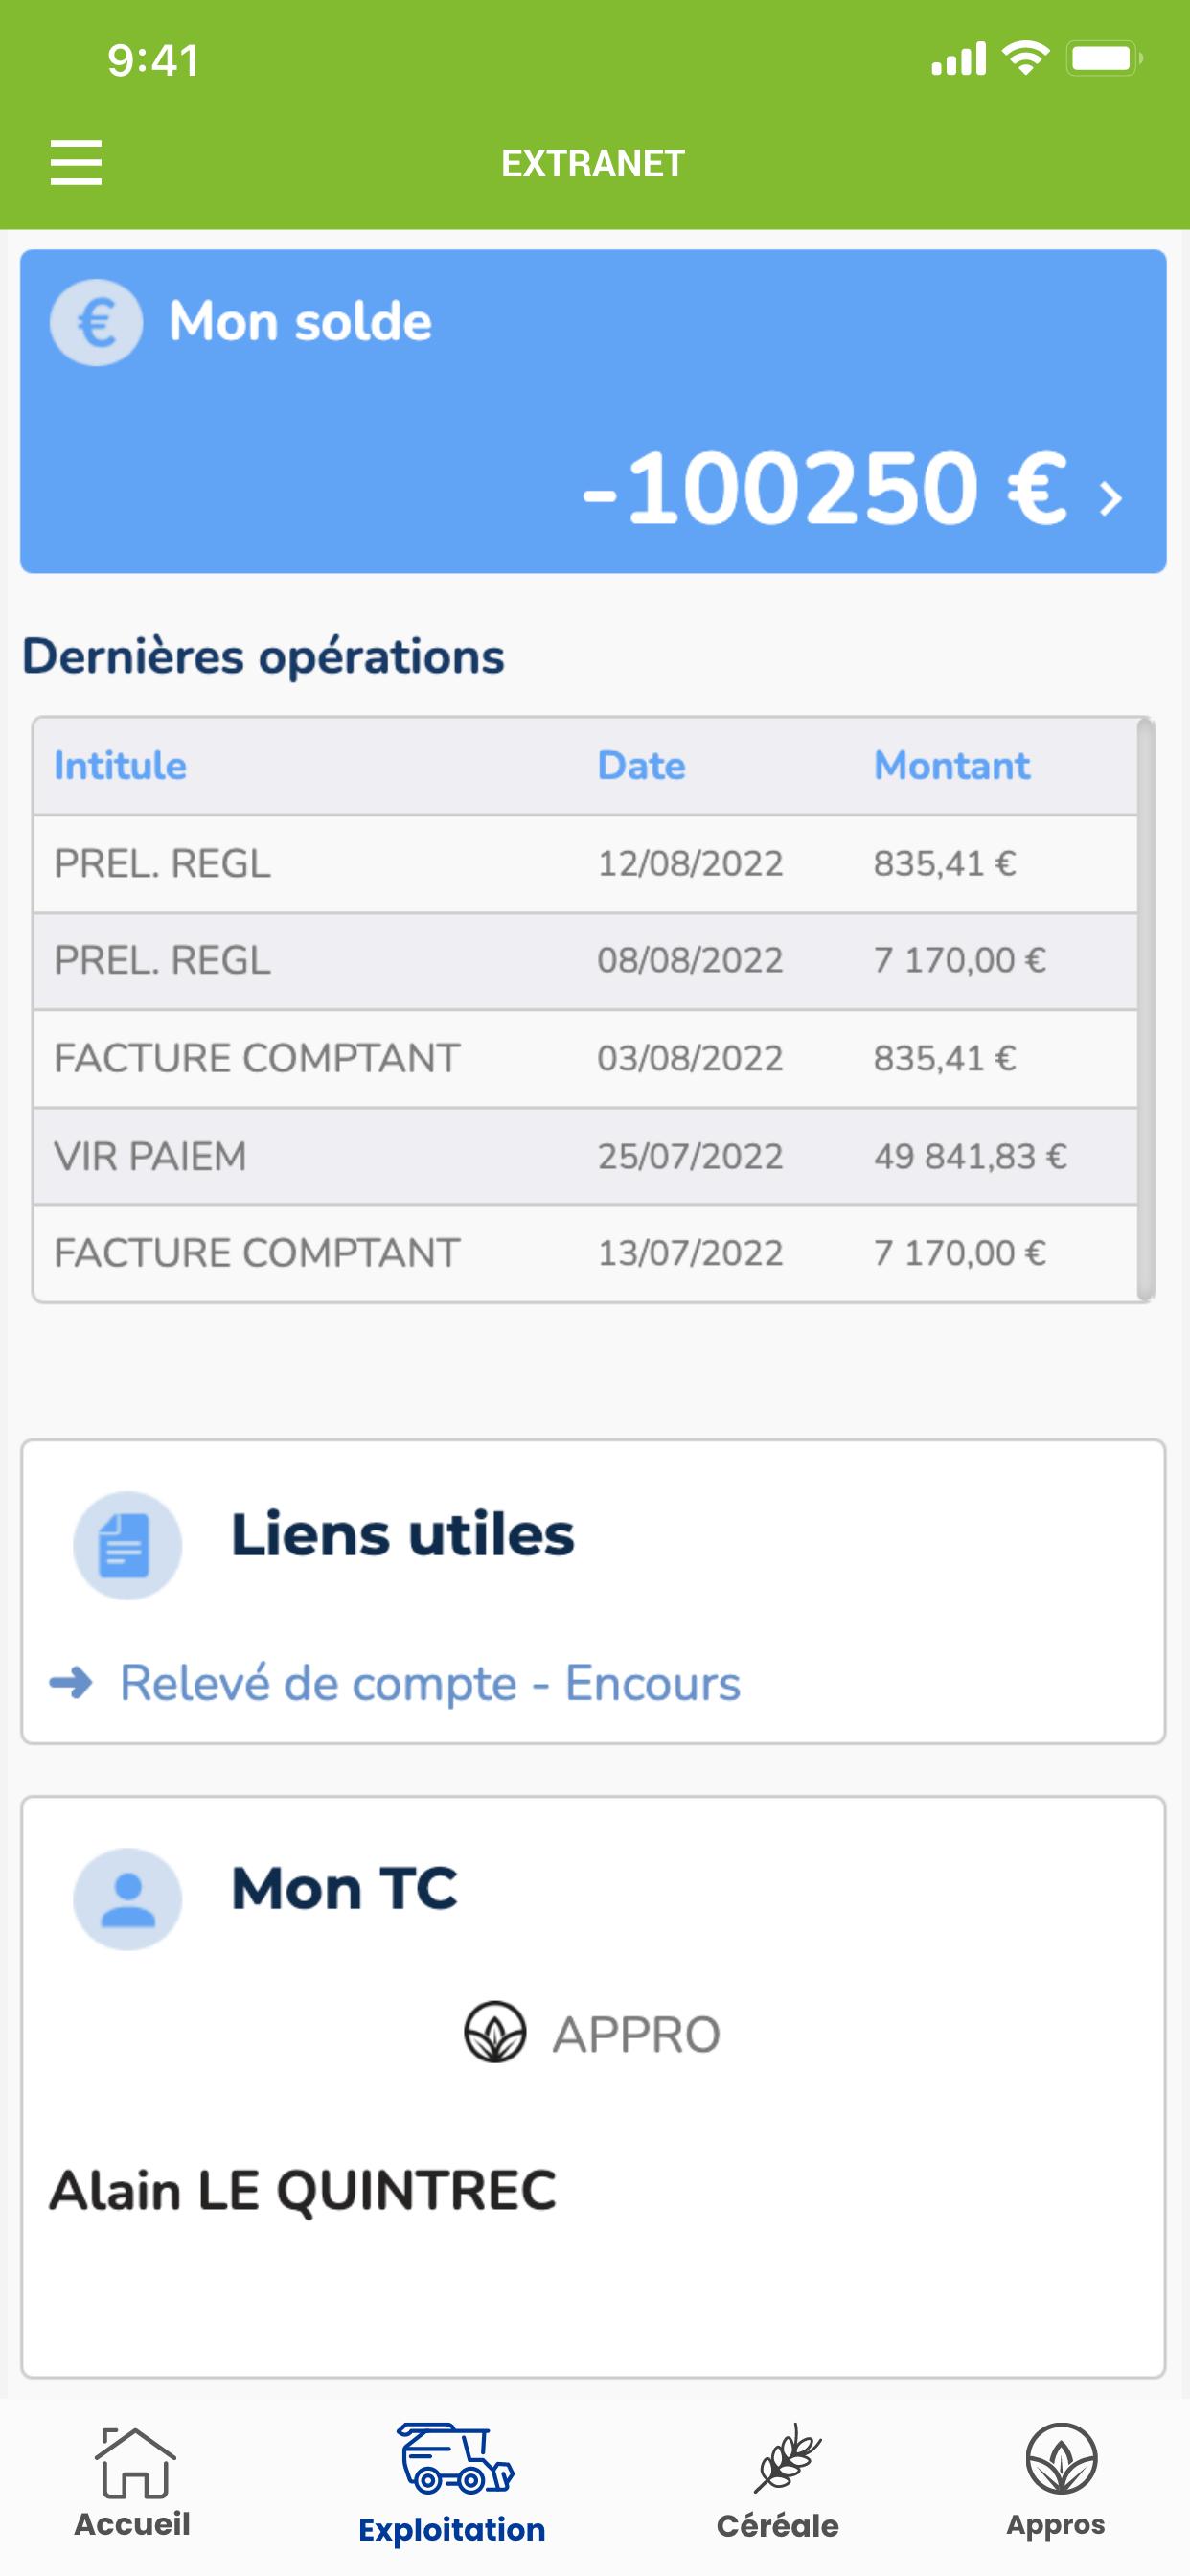Select contact Alain LE QUINTREC
1190x2576 pixels.
click(x=303, y=2190)
